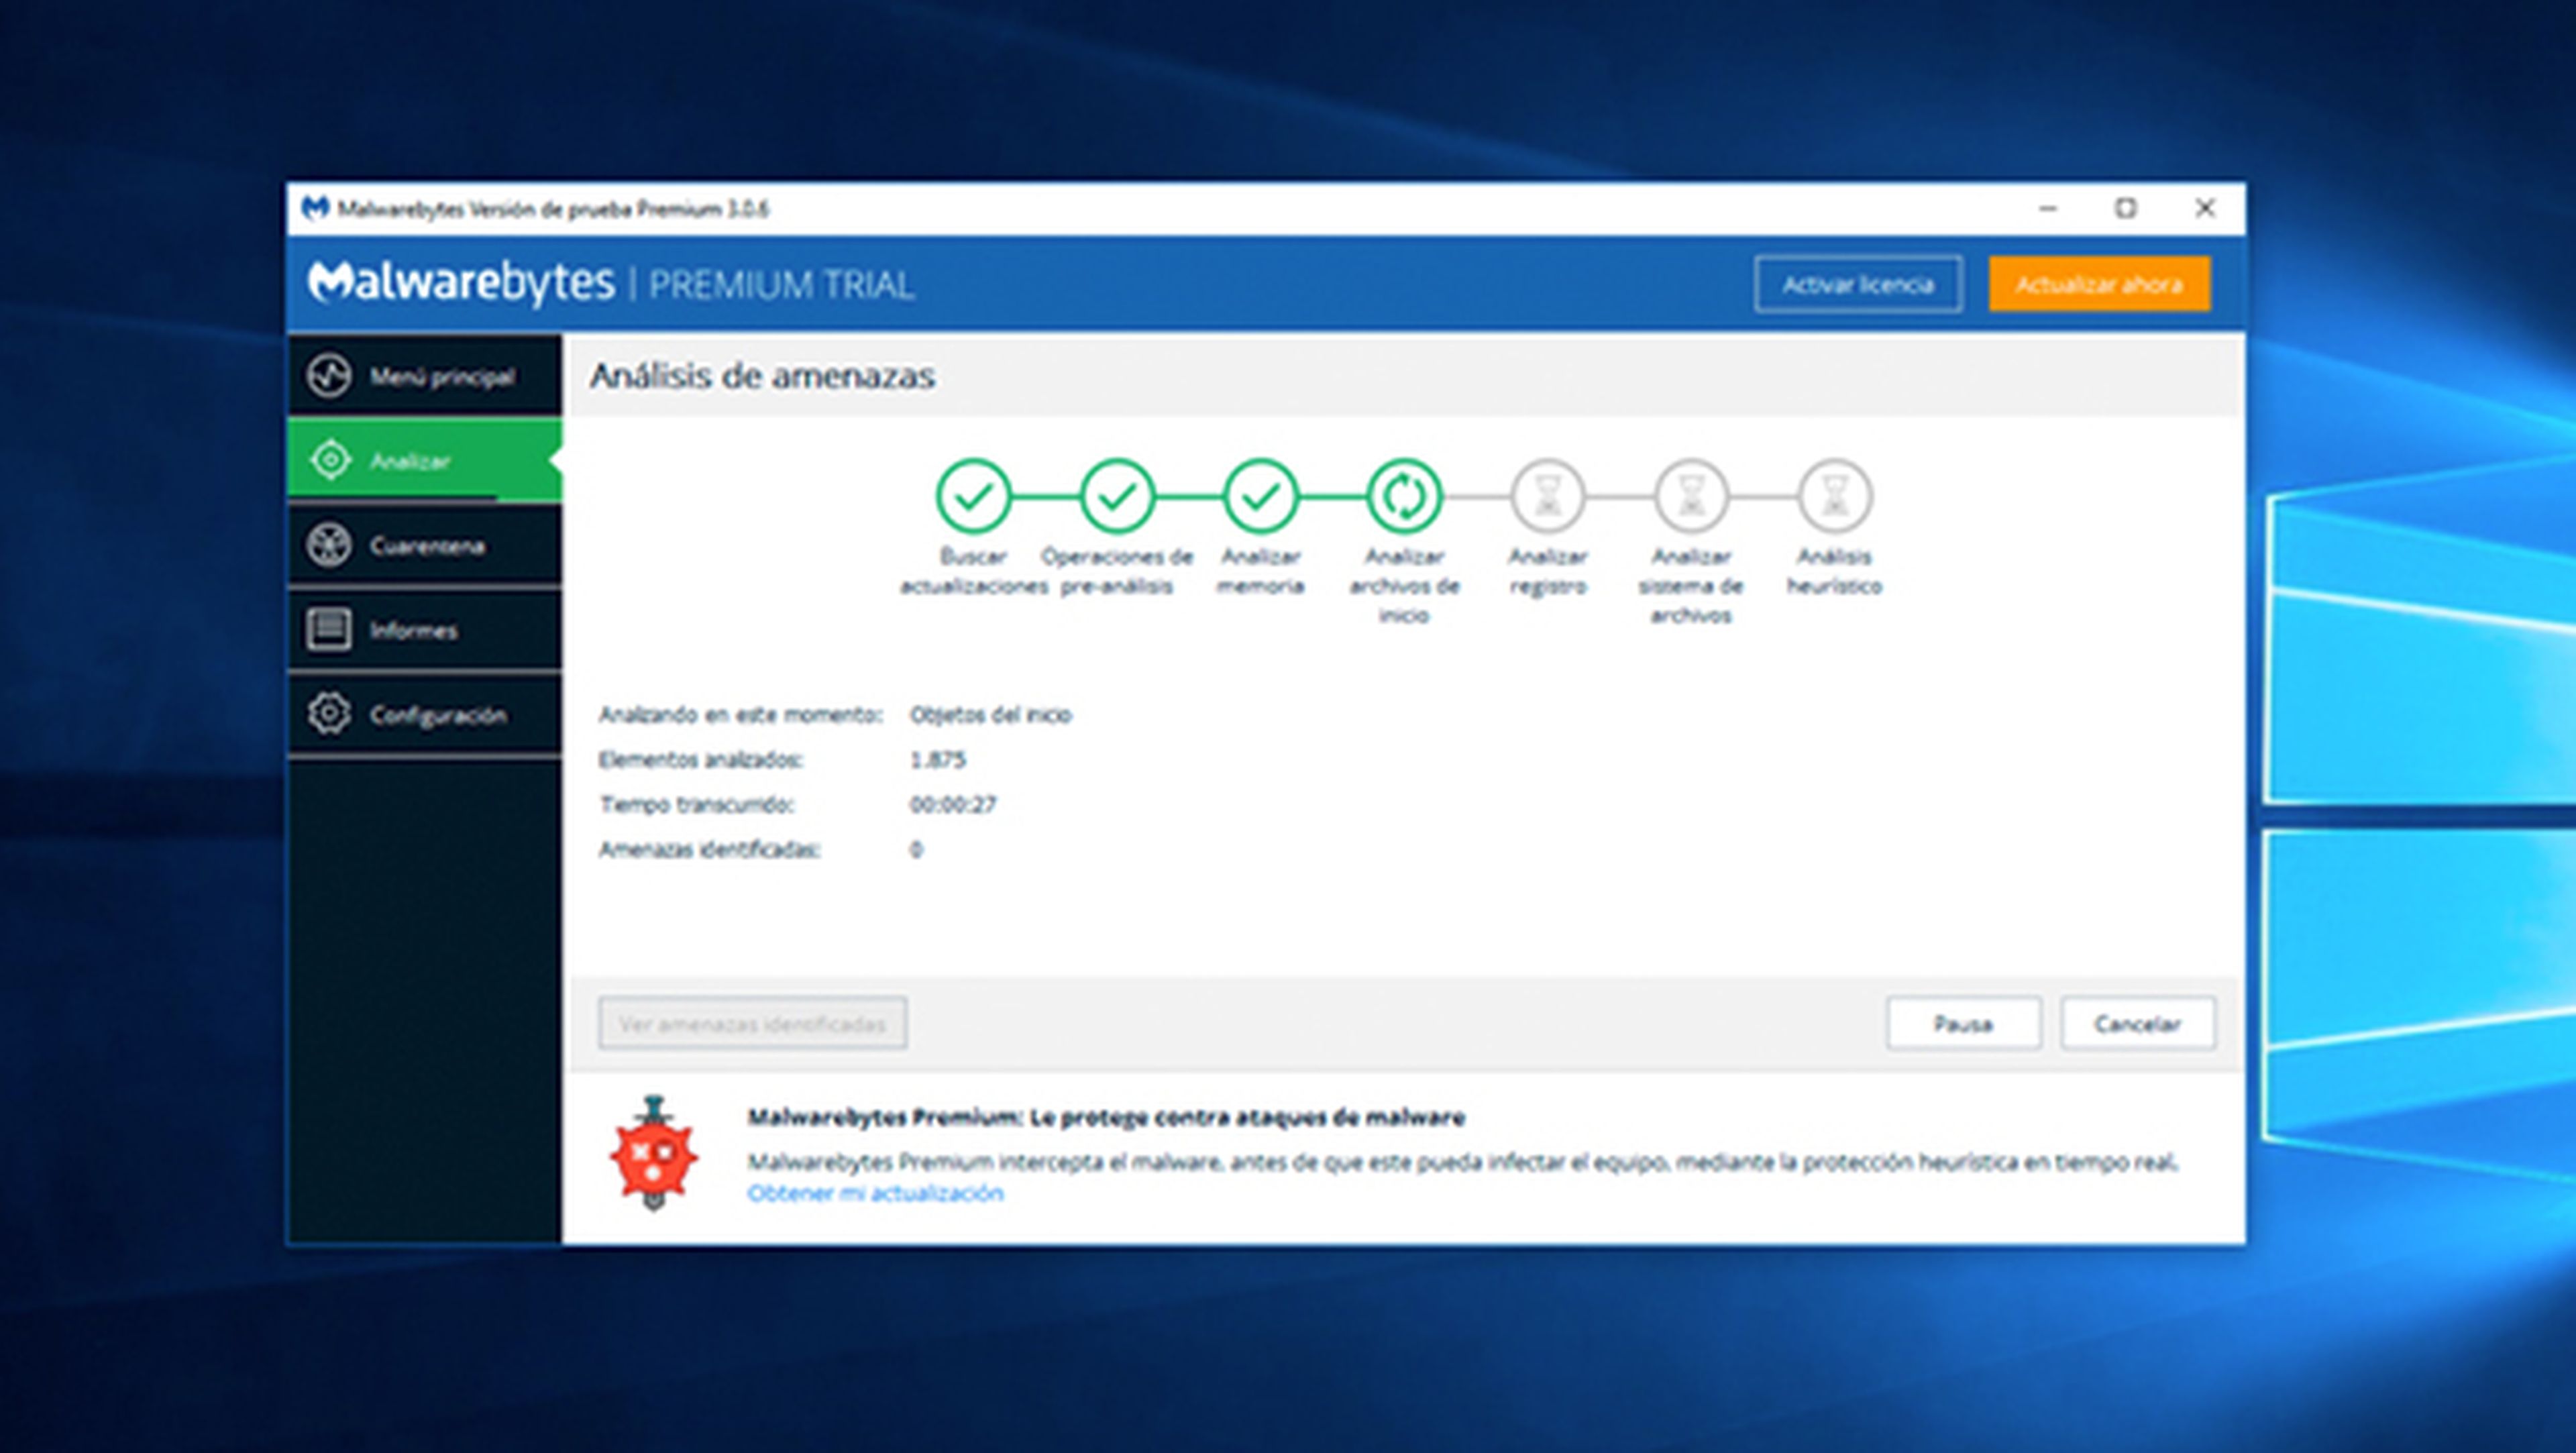Viewport: 2576px width, 1453px height.
Task: Select the Analizar sidebar item
Action: point(424,460)
